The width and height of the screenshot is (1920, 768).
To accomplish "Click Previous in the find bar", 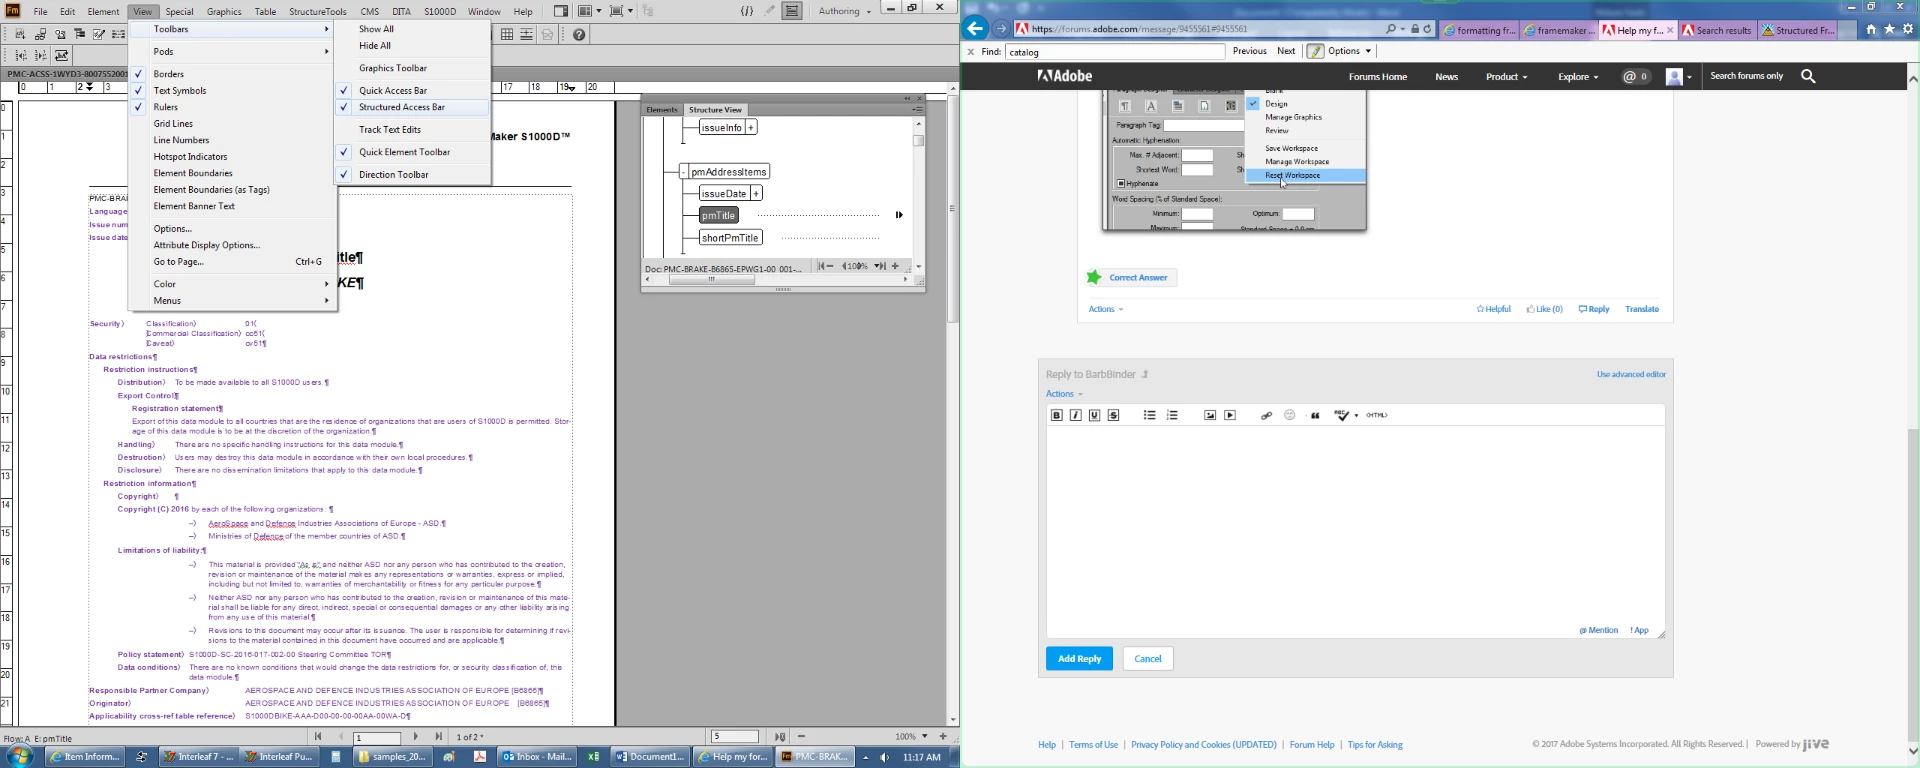I will tap(1249, 51).
